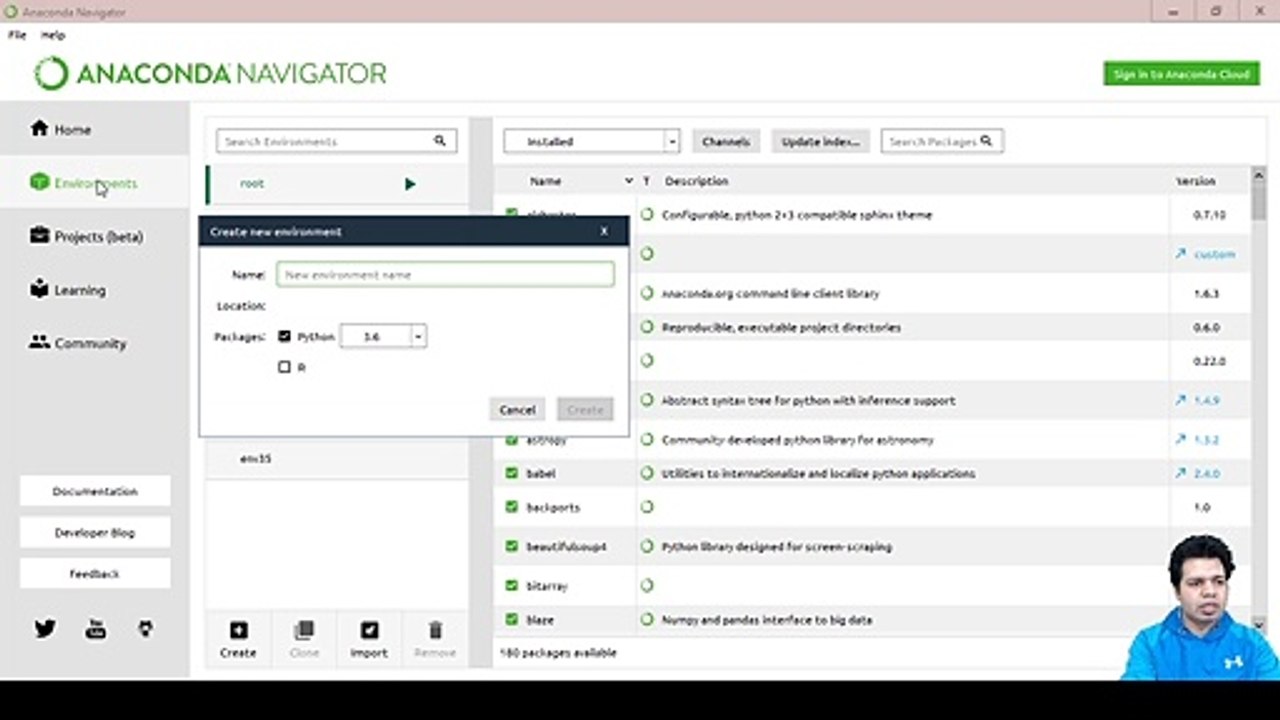Click the Search Packages field
Viewport: 1280px width, 720px height.
click(x=942, y=141)
